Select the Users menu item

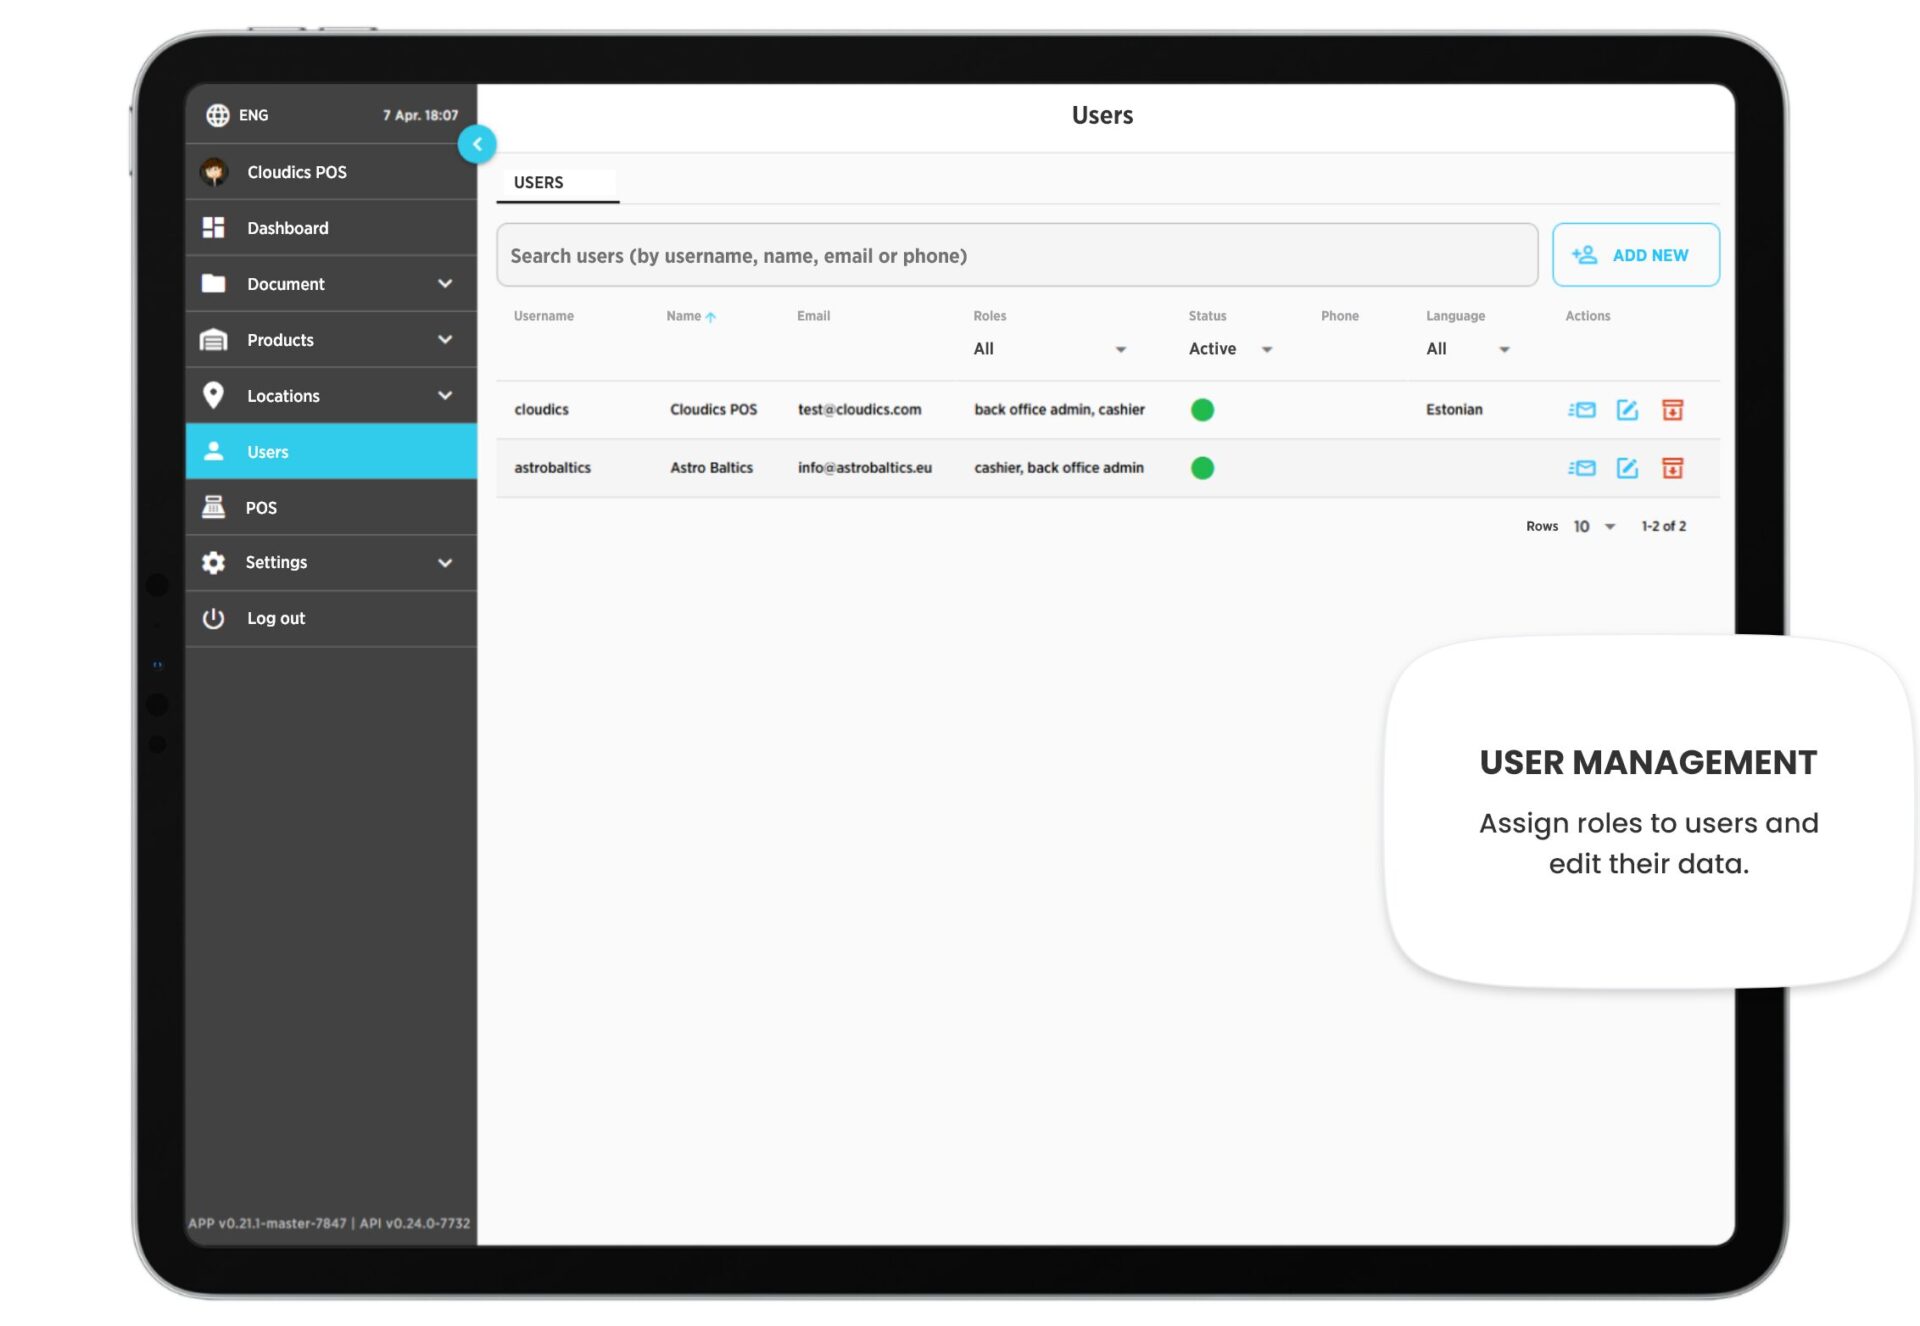[x=331, y=451]
